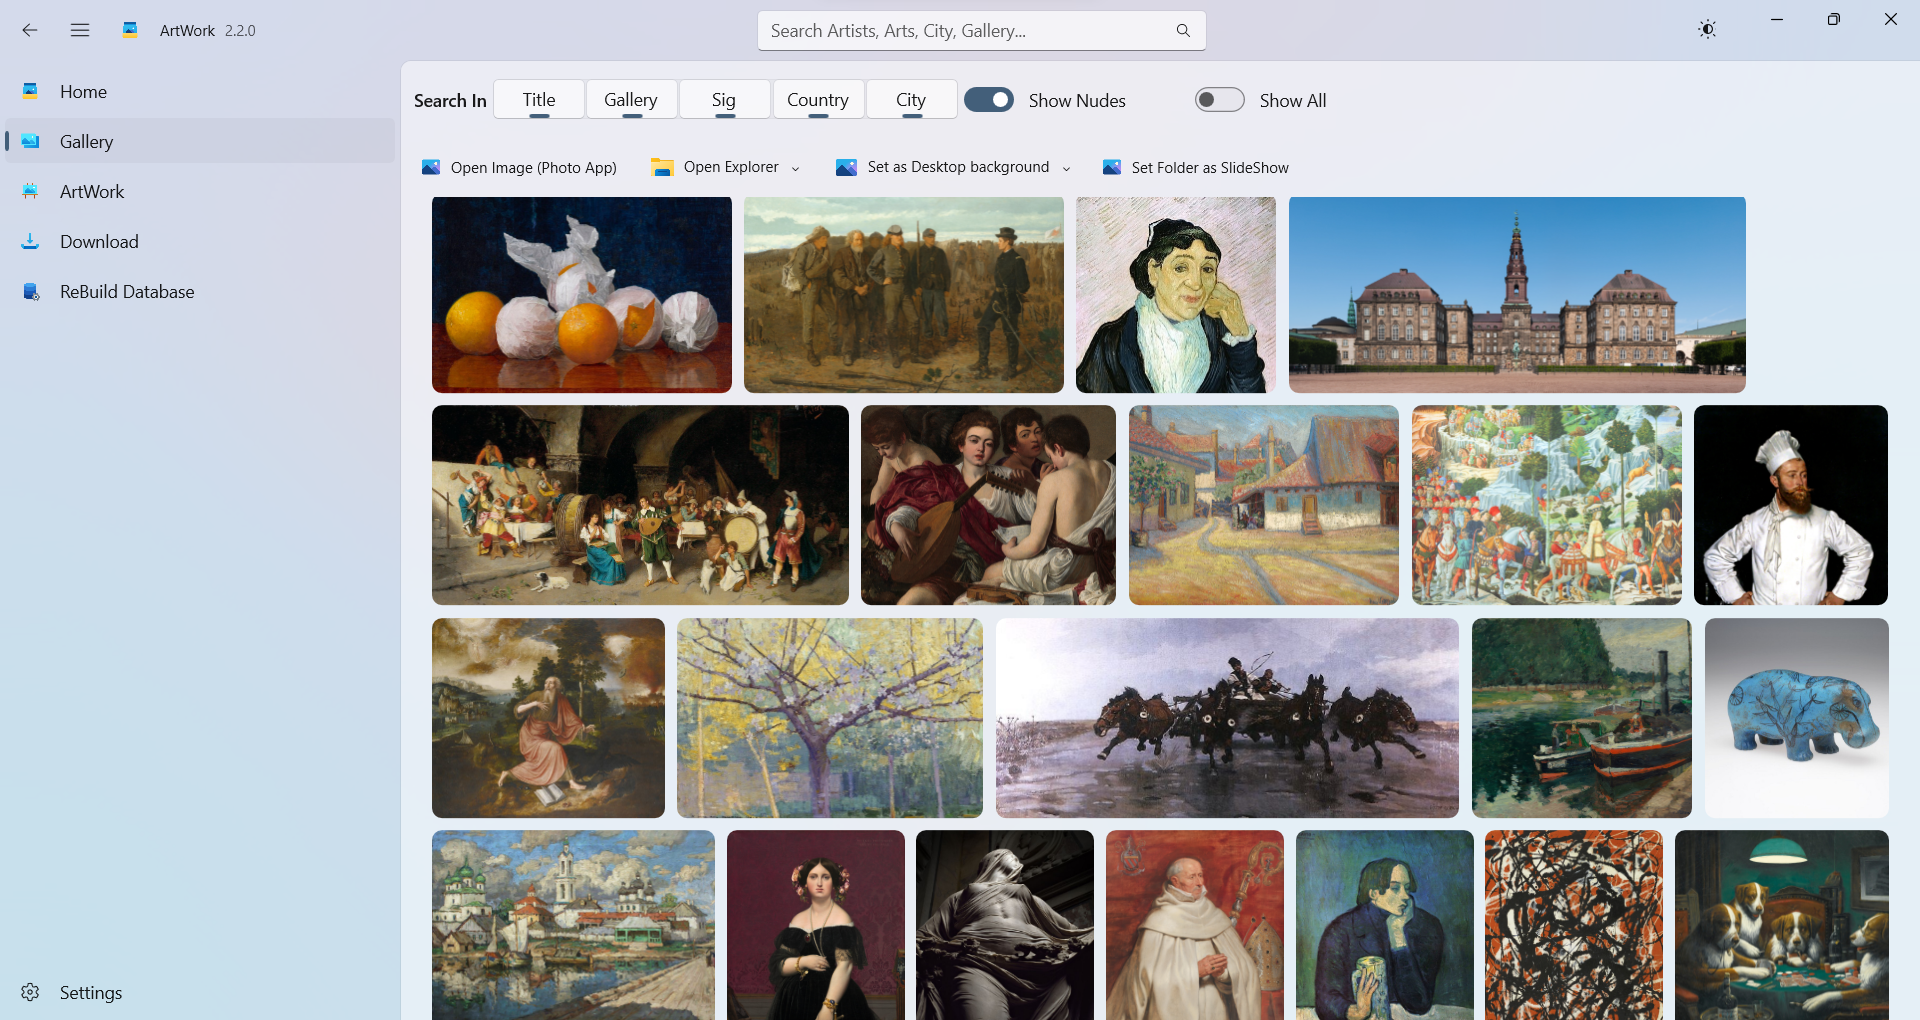
Task: Select the Civil War soldiers painting thumbnail
Action: point(904,294)
